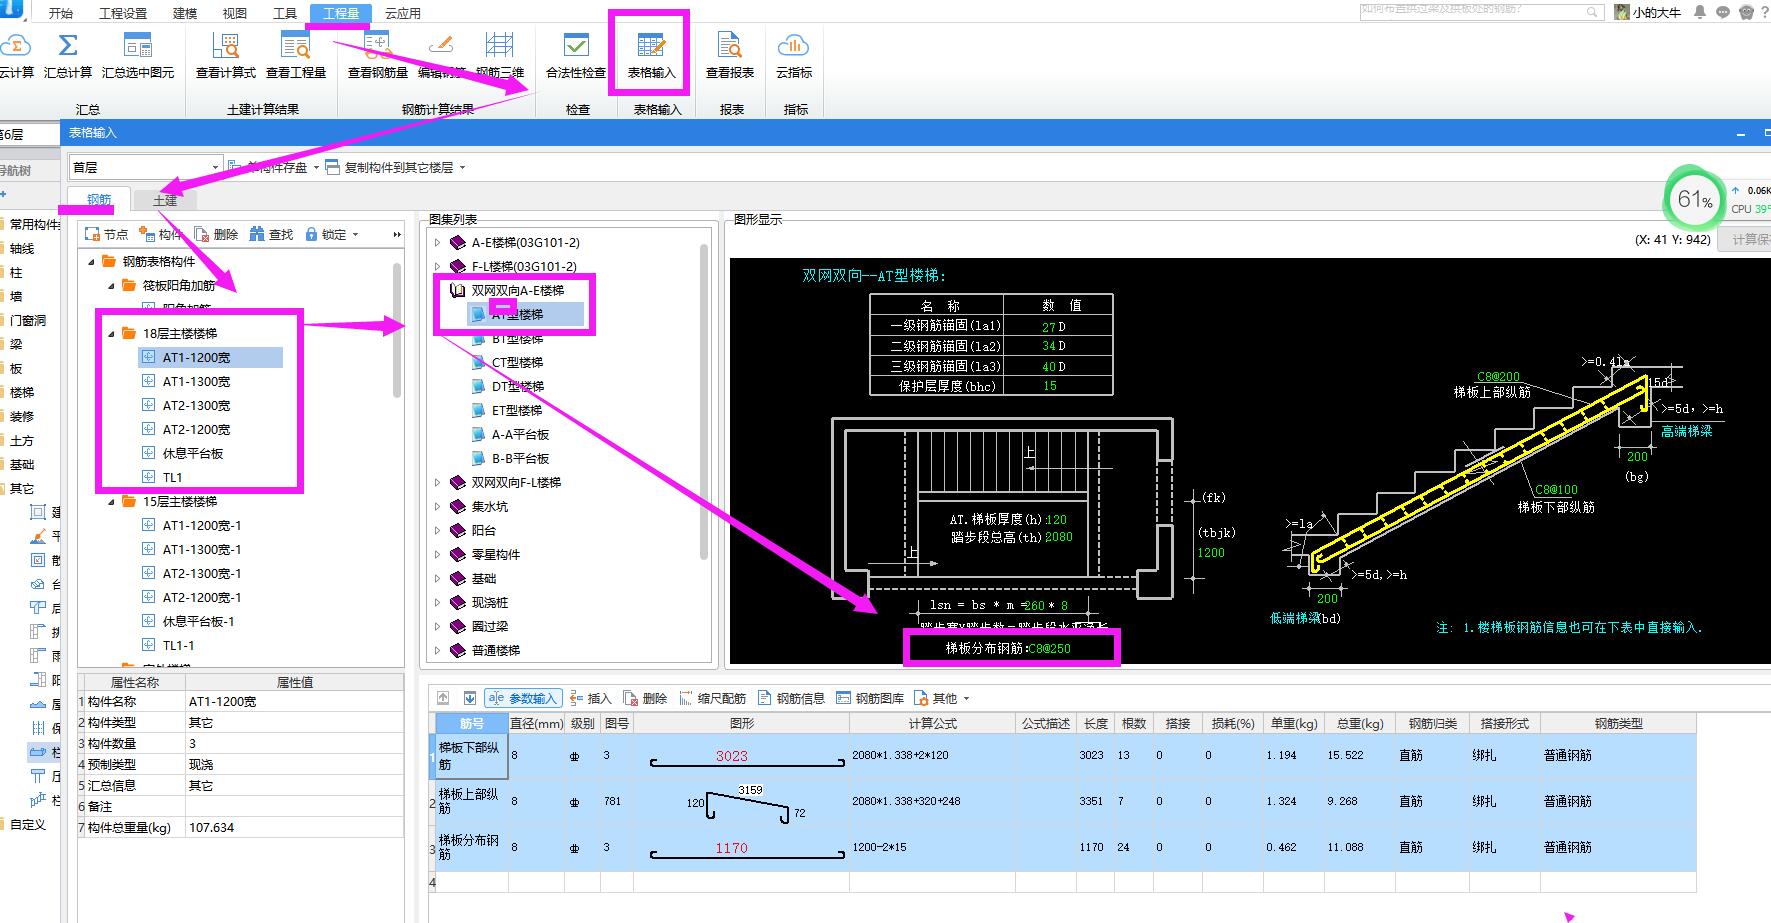Switch to the 土建 tab
This screenshot has width=1771, height=923.
(x=165, y=200)
